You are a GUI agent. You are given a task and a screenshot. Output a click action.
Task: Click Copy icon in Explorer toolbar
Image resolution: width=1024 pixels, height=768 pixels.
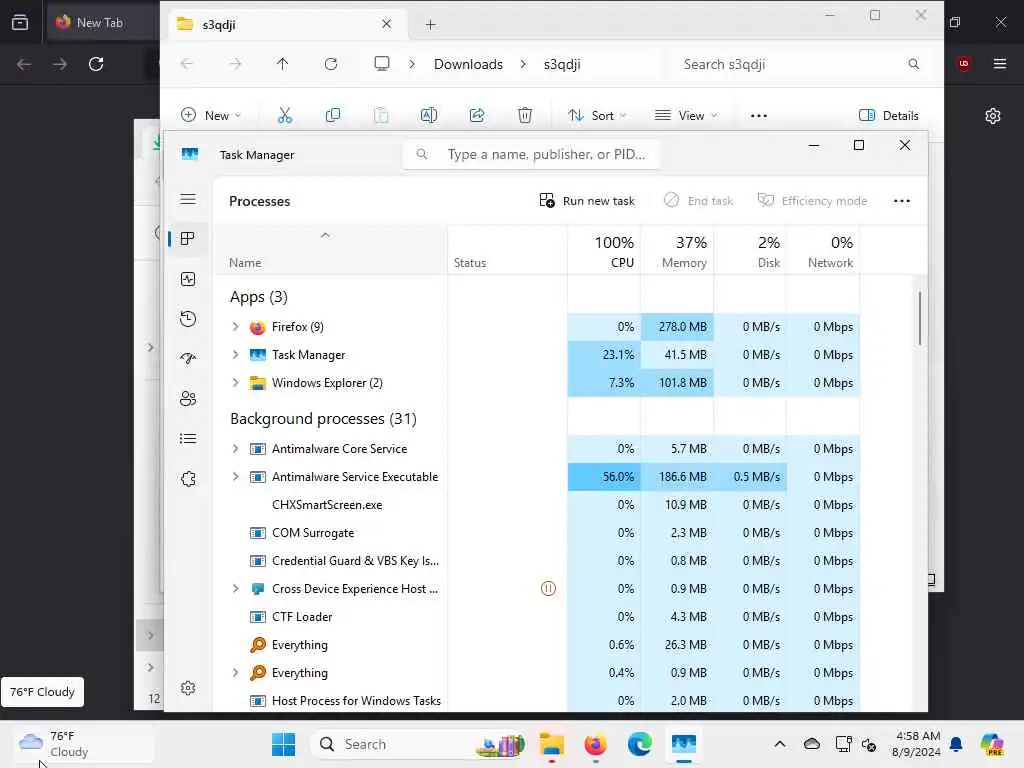click(x=332, y=116)
